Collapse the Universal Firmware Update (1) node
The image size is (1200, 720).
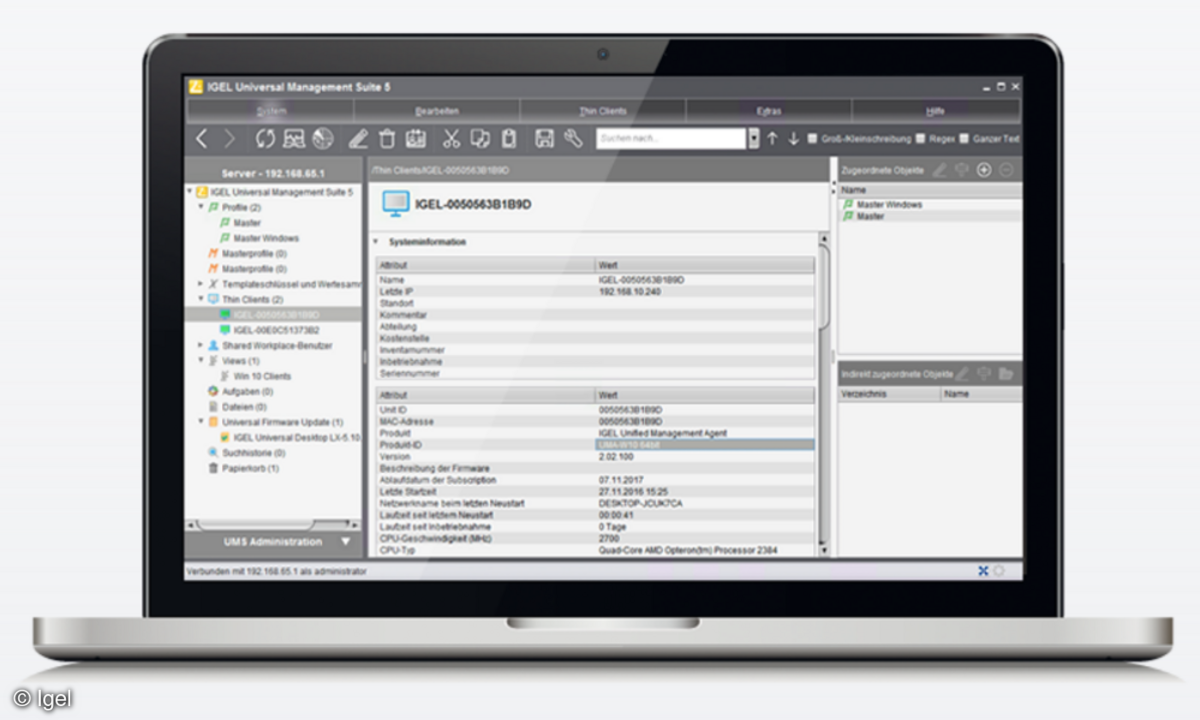coord(200,422)
